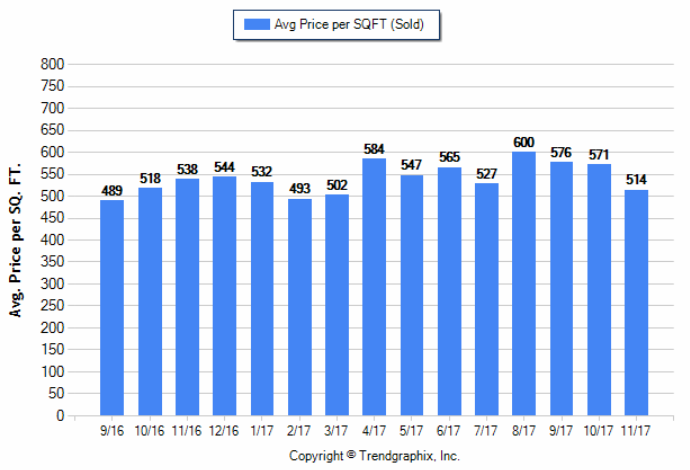Select the 12/16 bar showing 544

click(224, 296)
